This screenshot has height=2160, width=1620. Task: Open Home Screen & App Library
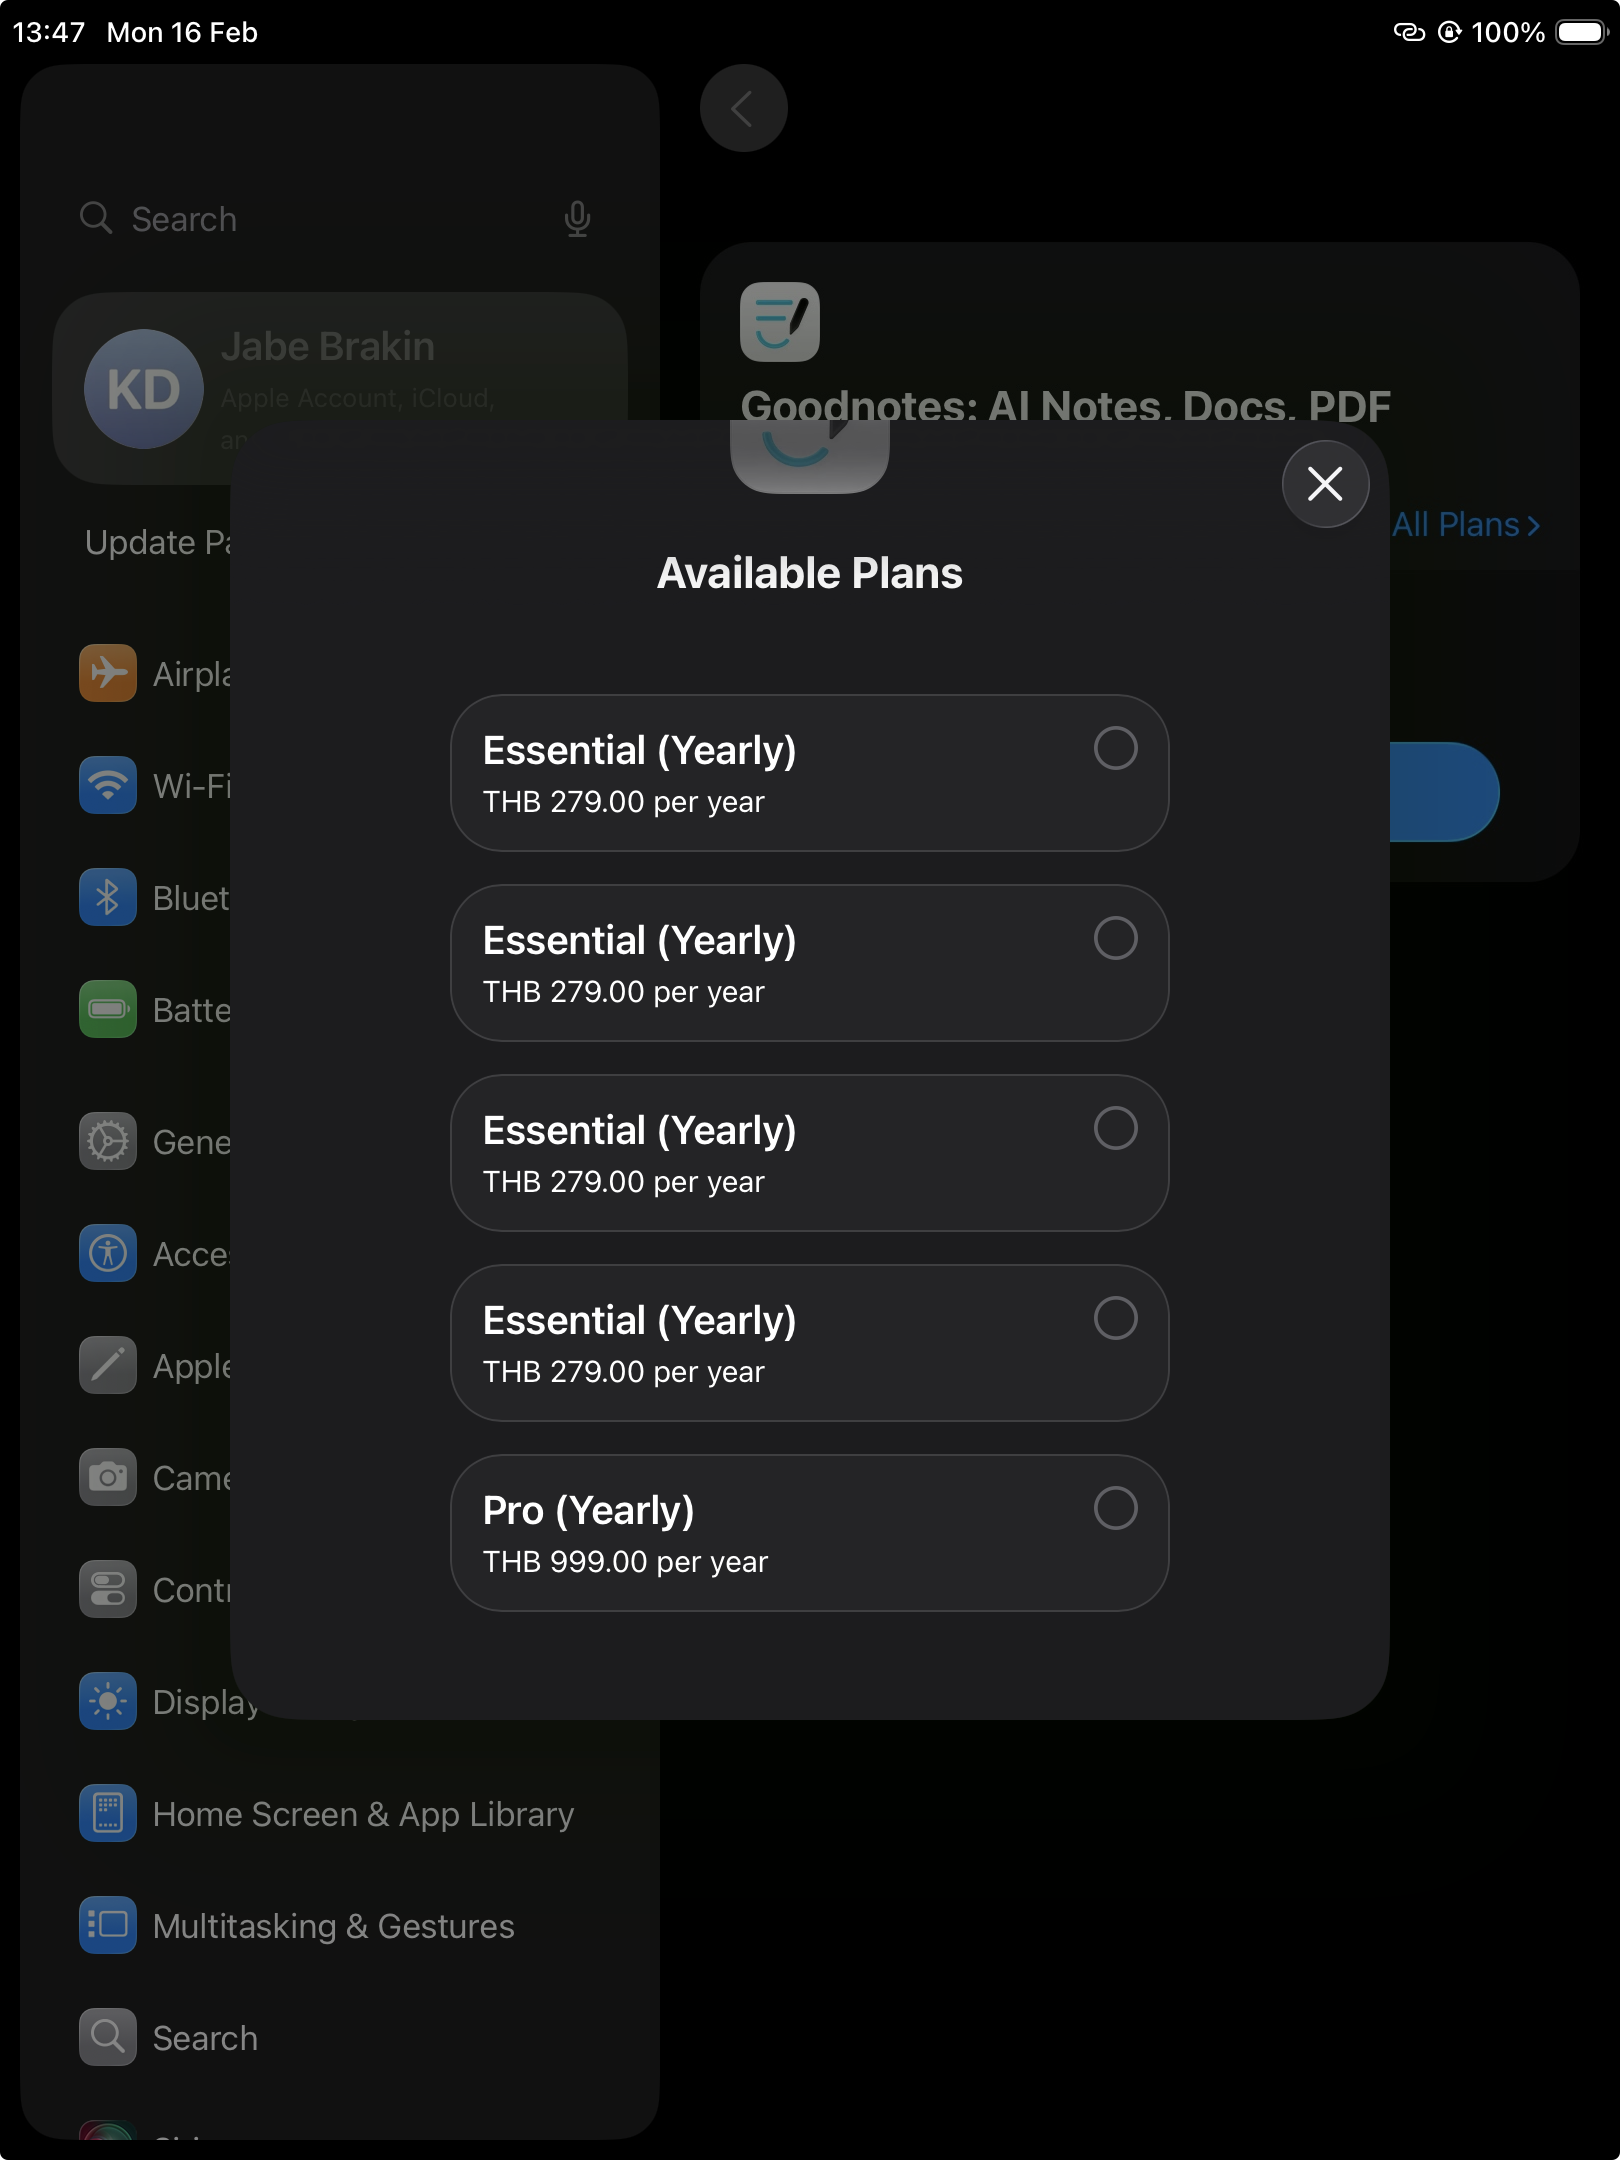[362, 1814]
